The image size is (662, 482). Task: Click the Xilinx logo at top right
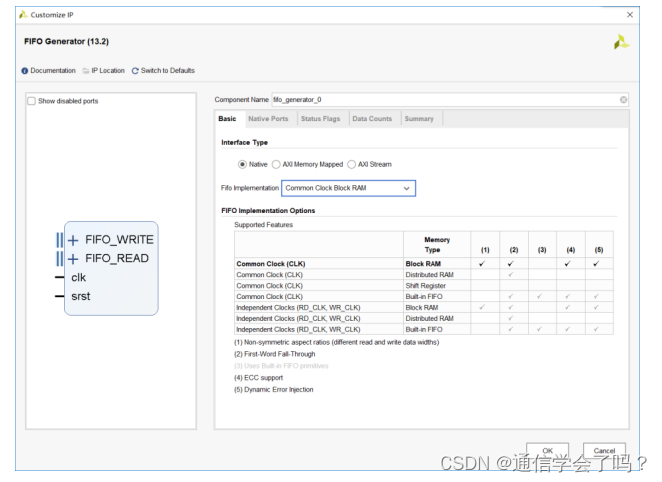[x=621, y=42]
